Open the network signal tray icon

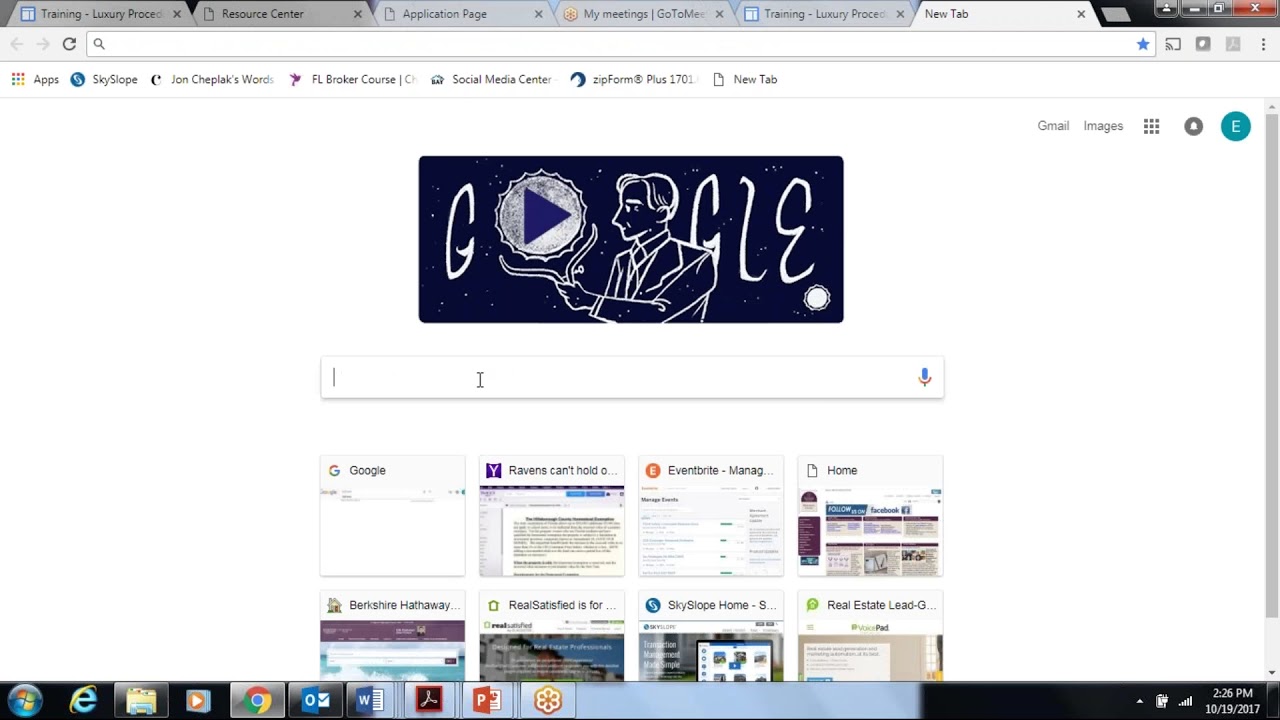click(x=1186, y=701)
